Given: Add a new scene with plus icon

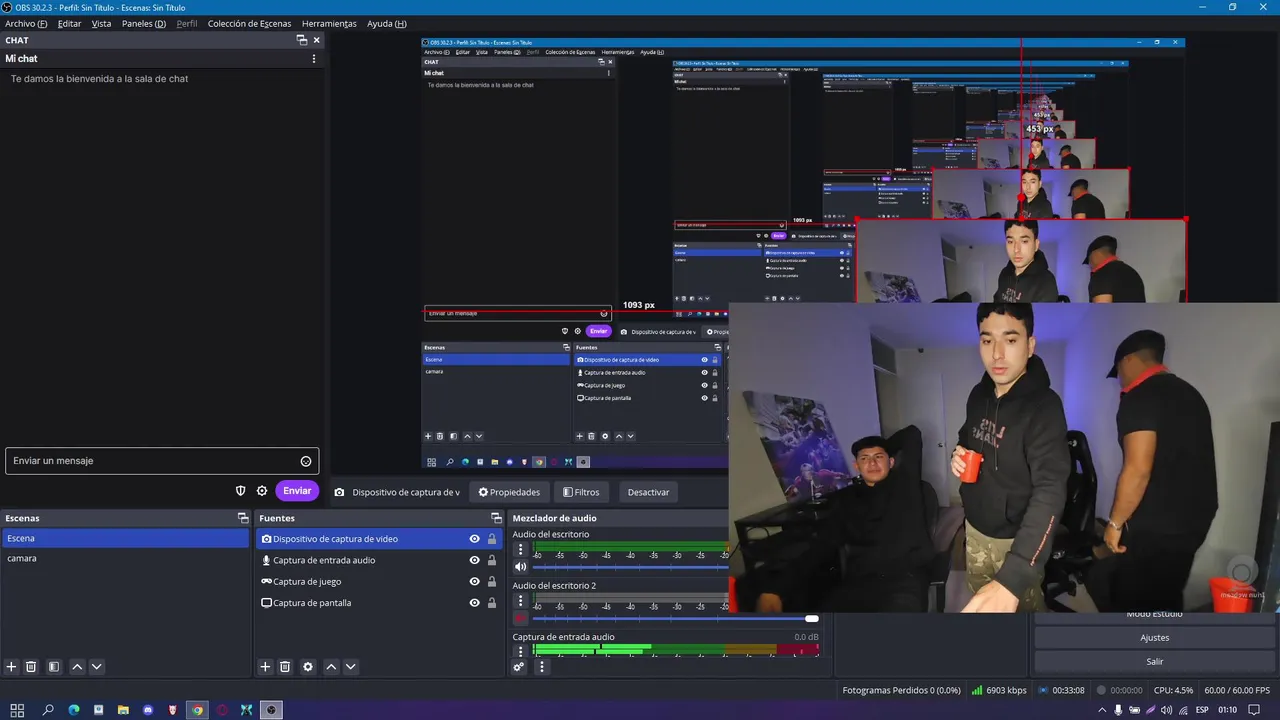Looking at the screenshot, I should (x=12, y=667).
